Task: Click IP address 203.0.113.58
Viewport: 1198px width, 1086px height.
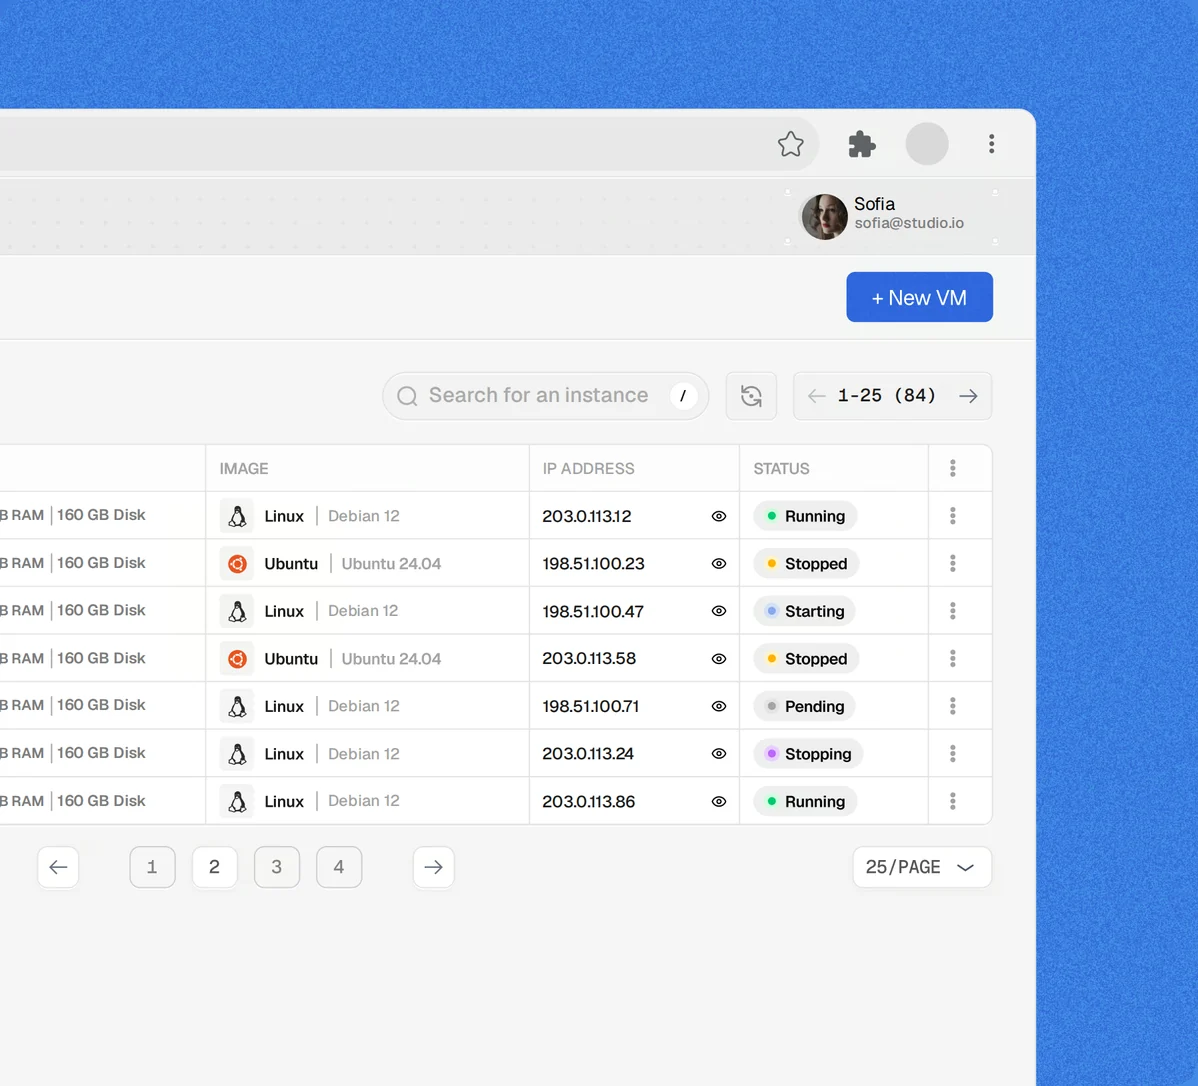Action: click(x=589, y=658)
